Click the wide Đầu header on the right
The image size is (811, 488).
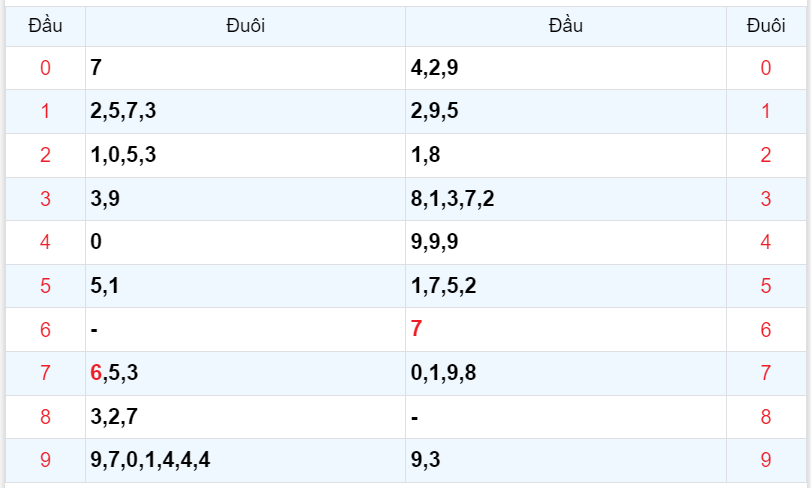[x=566, y=26]
